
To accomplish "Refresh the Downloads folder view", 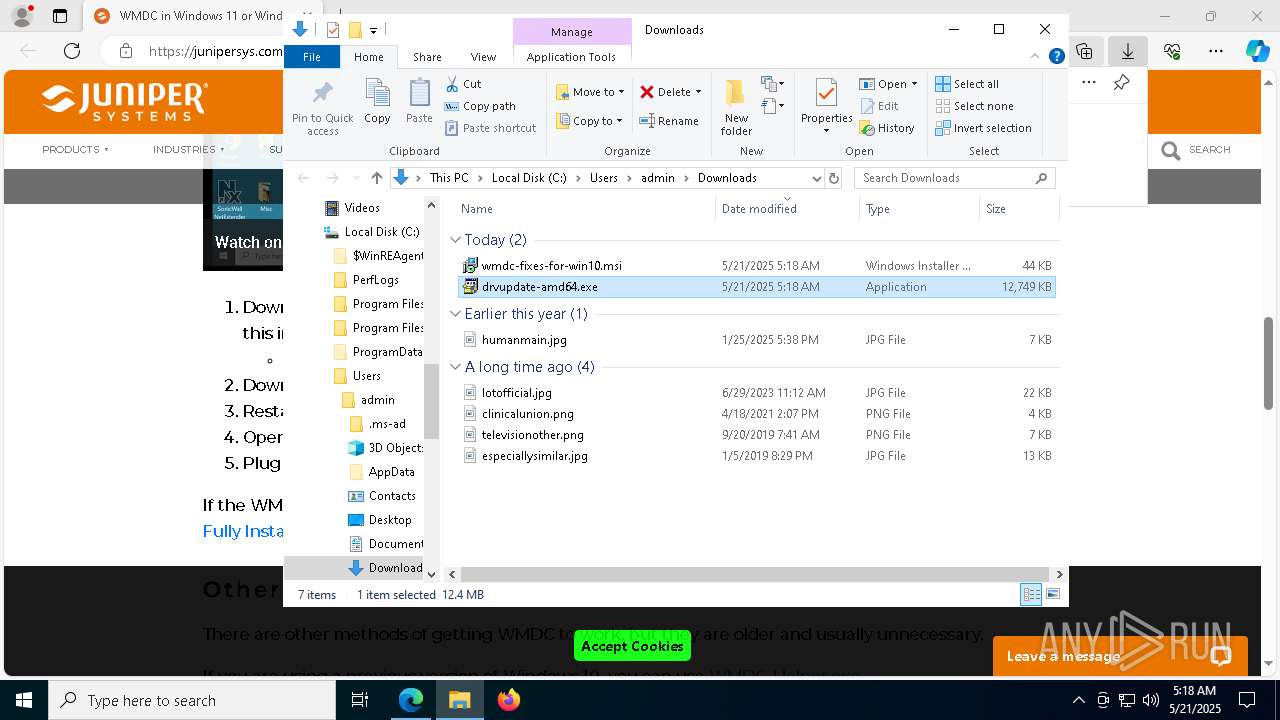I will 835,178.
